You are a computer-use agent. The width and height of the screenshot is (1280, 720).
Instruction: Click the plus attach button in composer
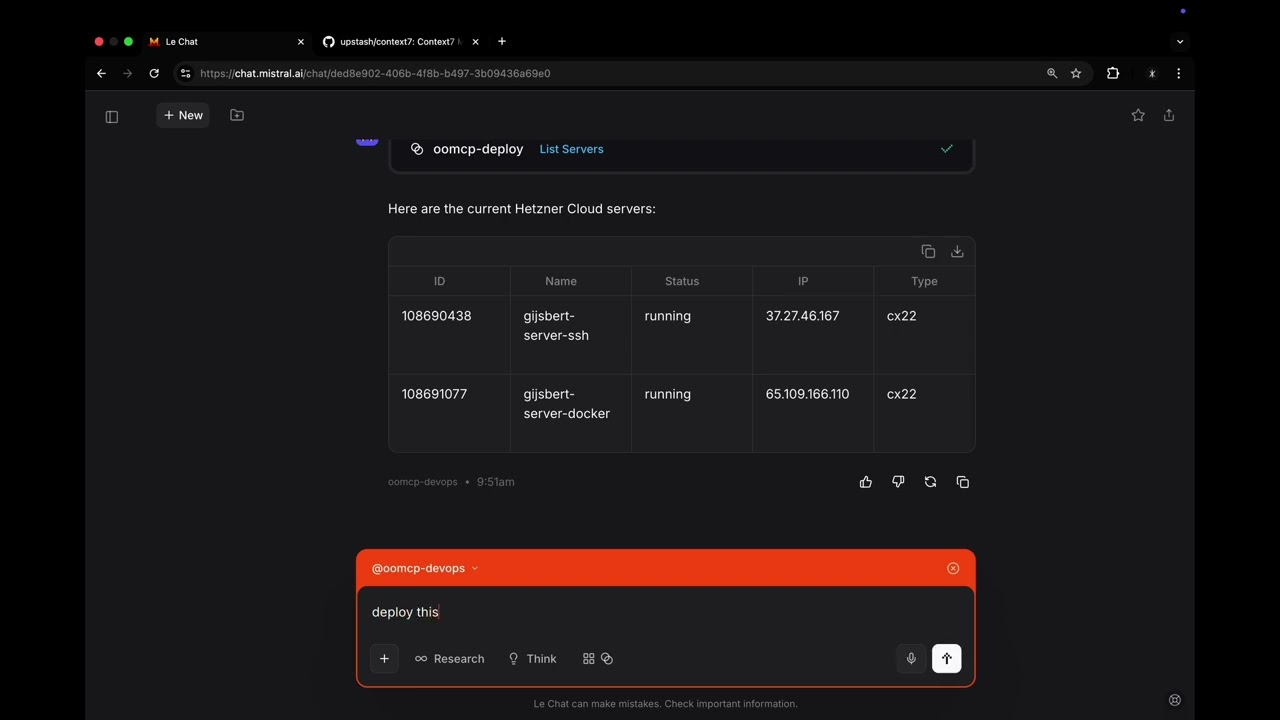coord(384,659)
